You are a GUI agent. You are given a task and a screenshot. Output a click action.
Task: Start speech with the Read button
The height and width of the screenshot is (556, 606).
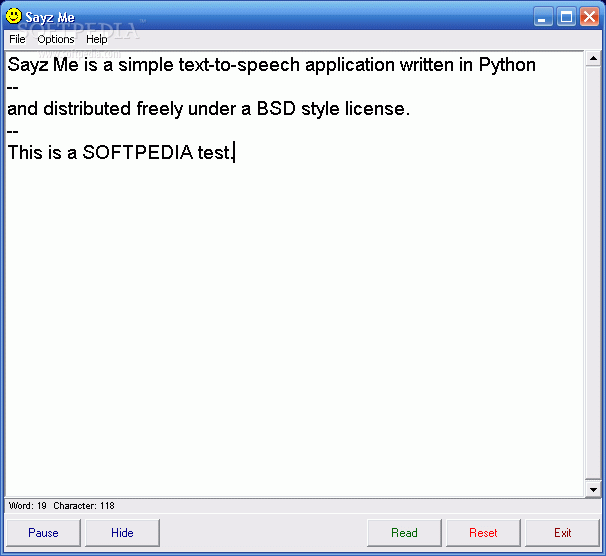coord(404,533)
